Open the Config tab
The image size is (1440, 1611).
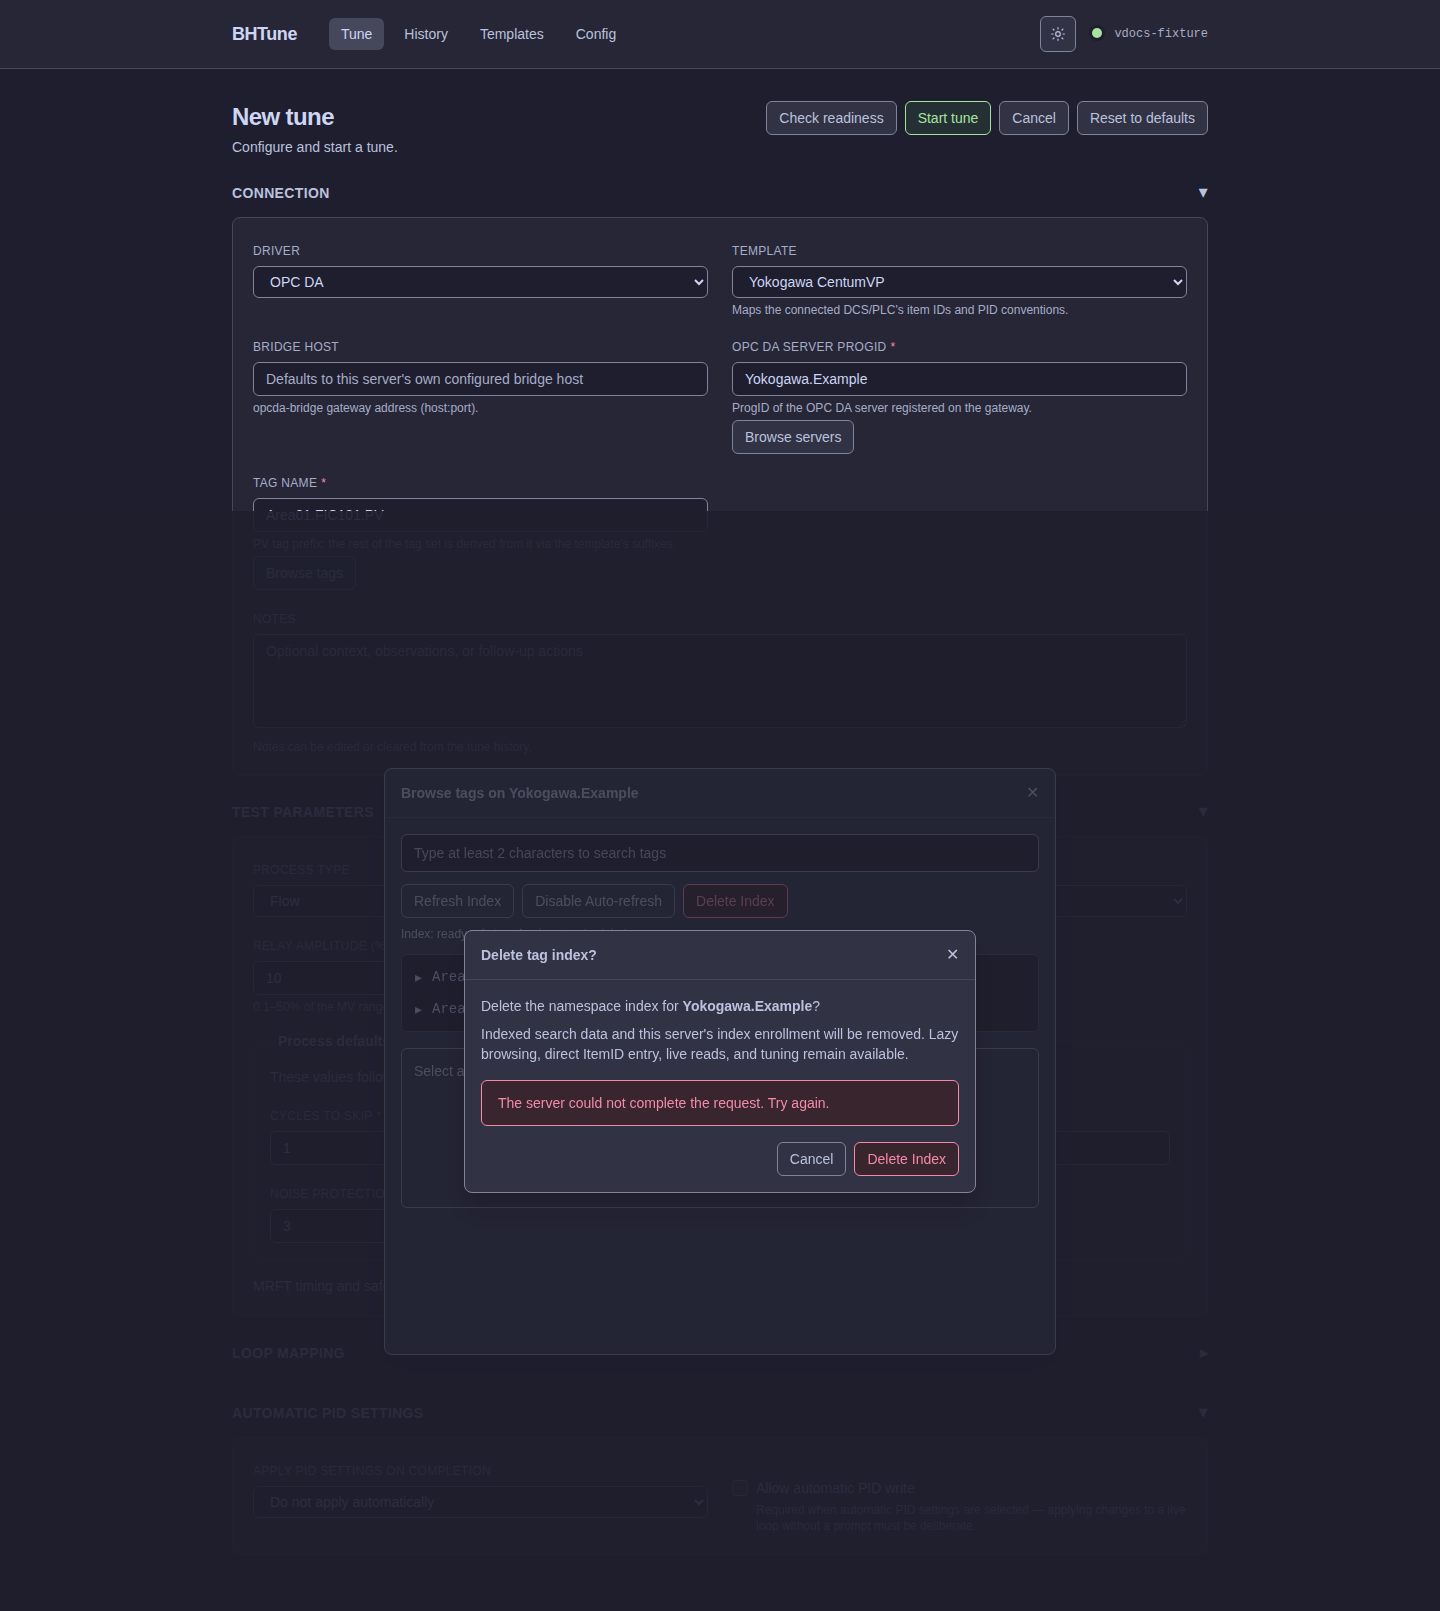[596, 34]
